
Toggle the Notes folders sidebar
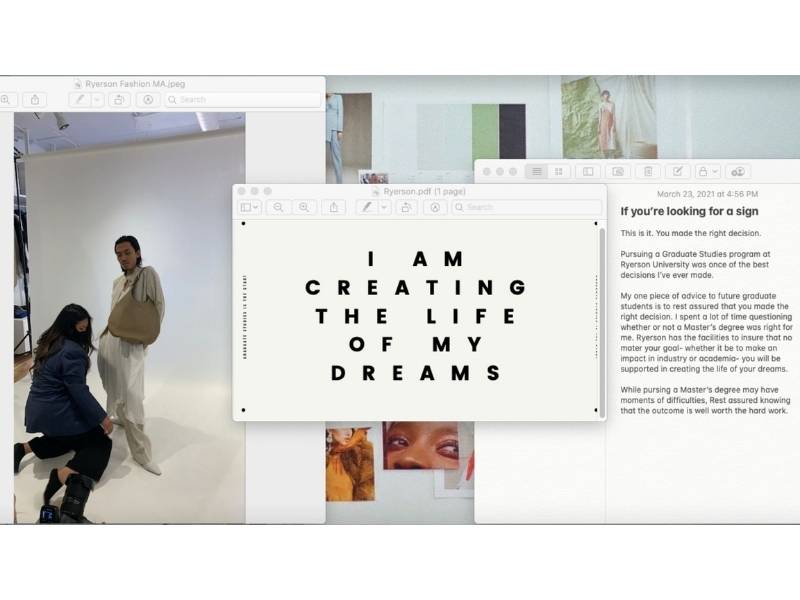pos(588,172)
